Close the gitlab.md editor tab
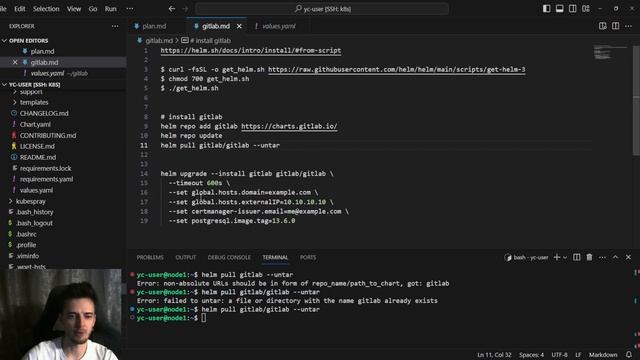This screenshot has height=360, width=640. 239,26
